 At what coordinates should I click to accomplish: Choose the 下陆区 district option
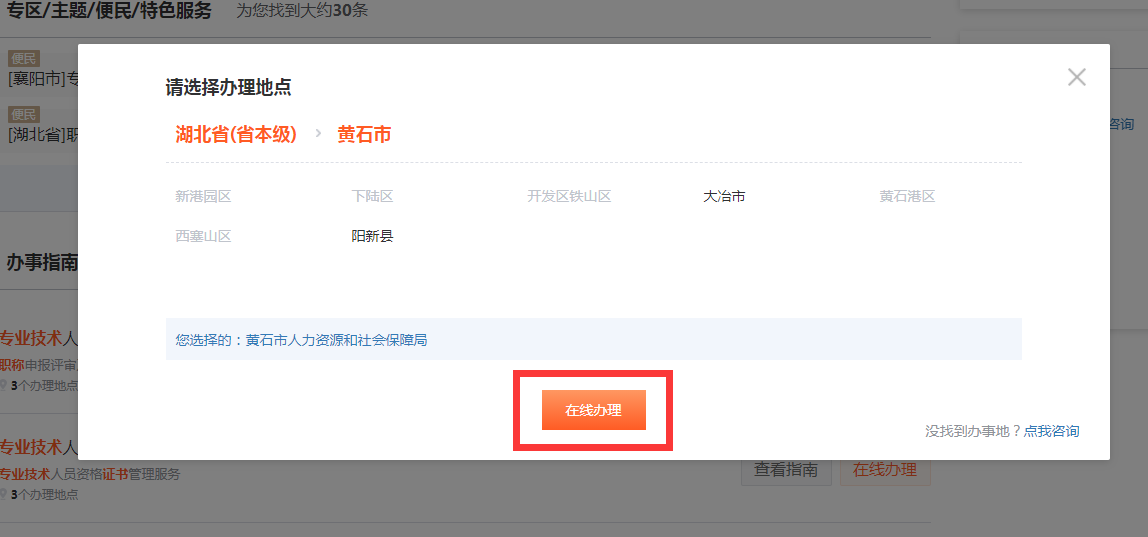coord(372,197)
